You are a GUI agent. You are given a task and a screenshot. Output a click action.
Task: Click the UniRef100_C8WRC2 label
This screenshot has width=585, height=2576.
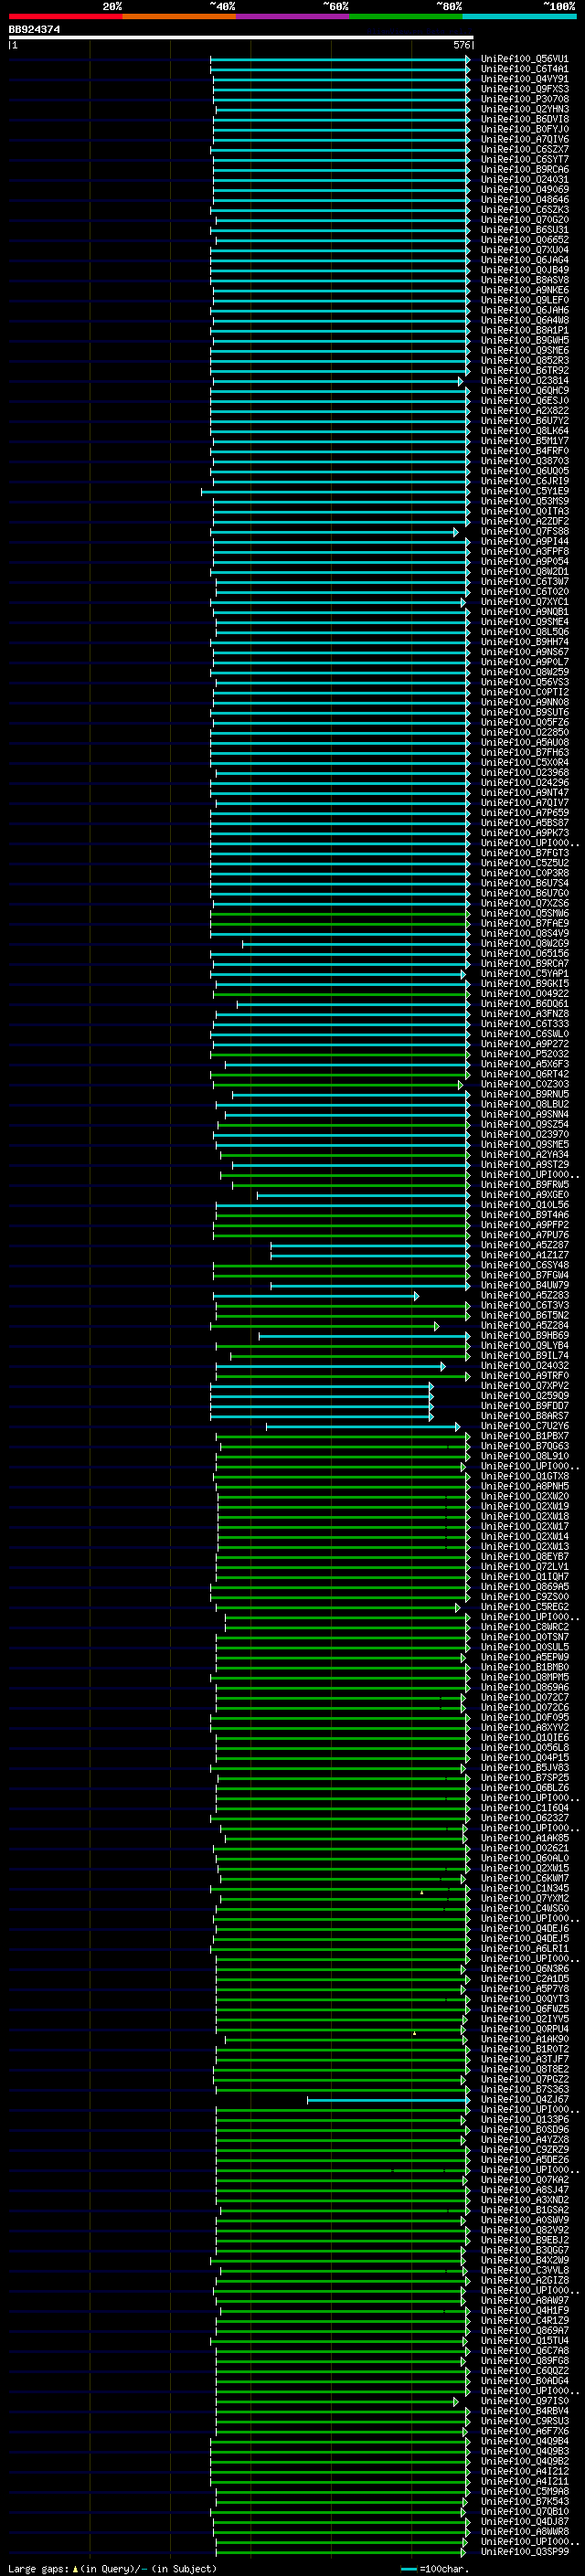pyautogui.click(x=525, y=1627)
